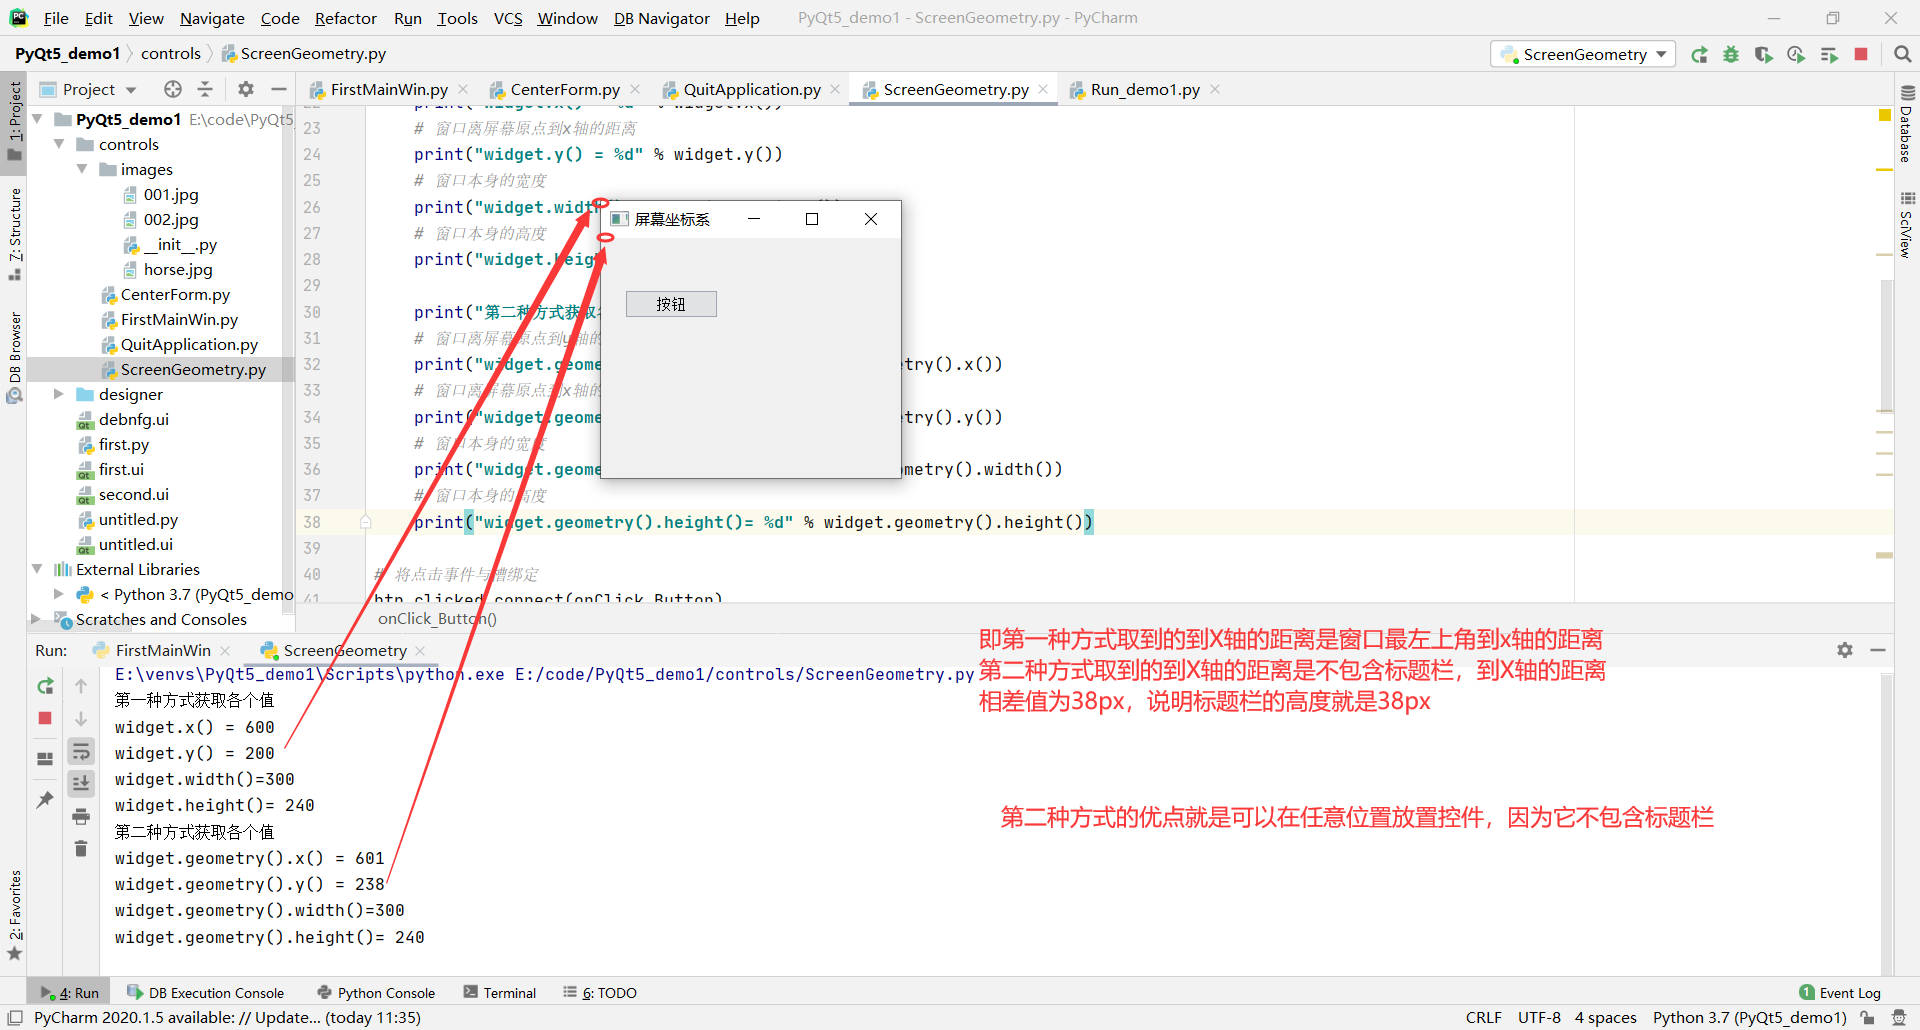Open Terminal tool window
The height and width of the screenshot is (1030, 1920).
tap(500, 992)
